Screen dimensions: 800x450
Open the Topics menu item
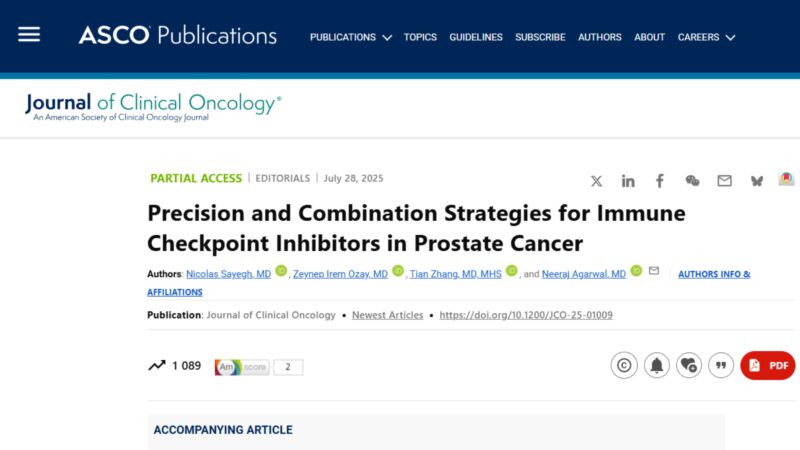420,37
